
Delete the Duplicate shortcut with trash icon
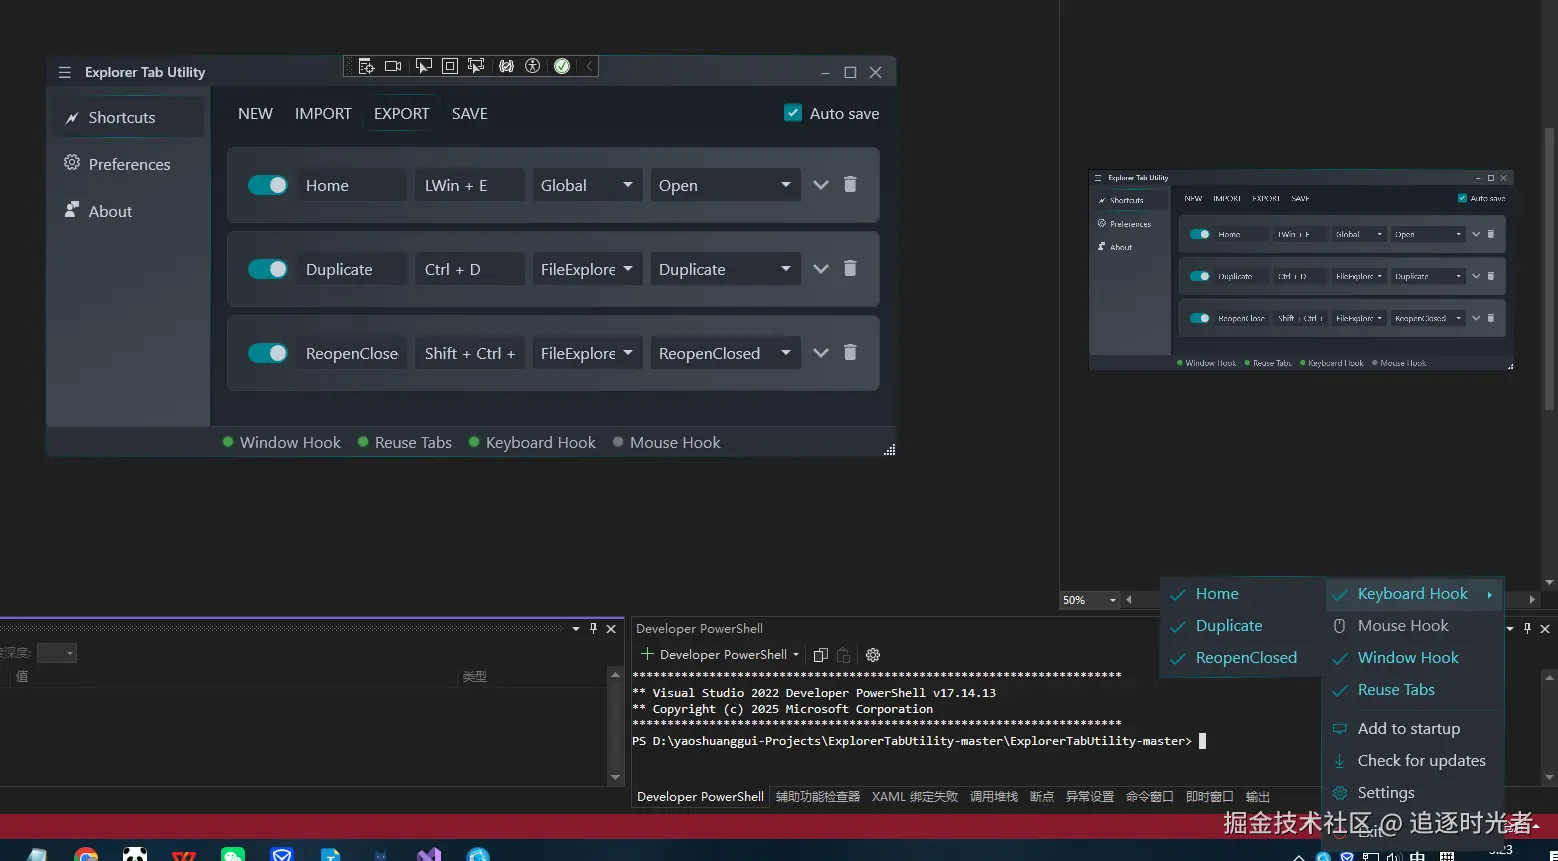pyautogui.click(x=850, y=269)
